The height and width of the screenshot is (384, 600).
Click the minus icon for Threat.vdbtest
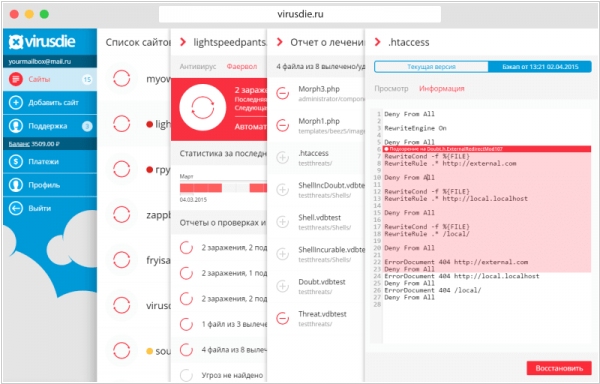[282, 318]
